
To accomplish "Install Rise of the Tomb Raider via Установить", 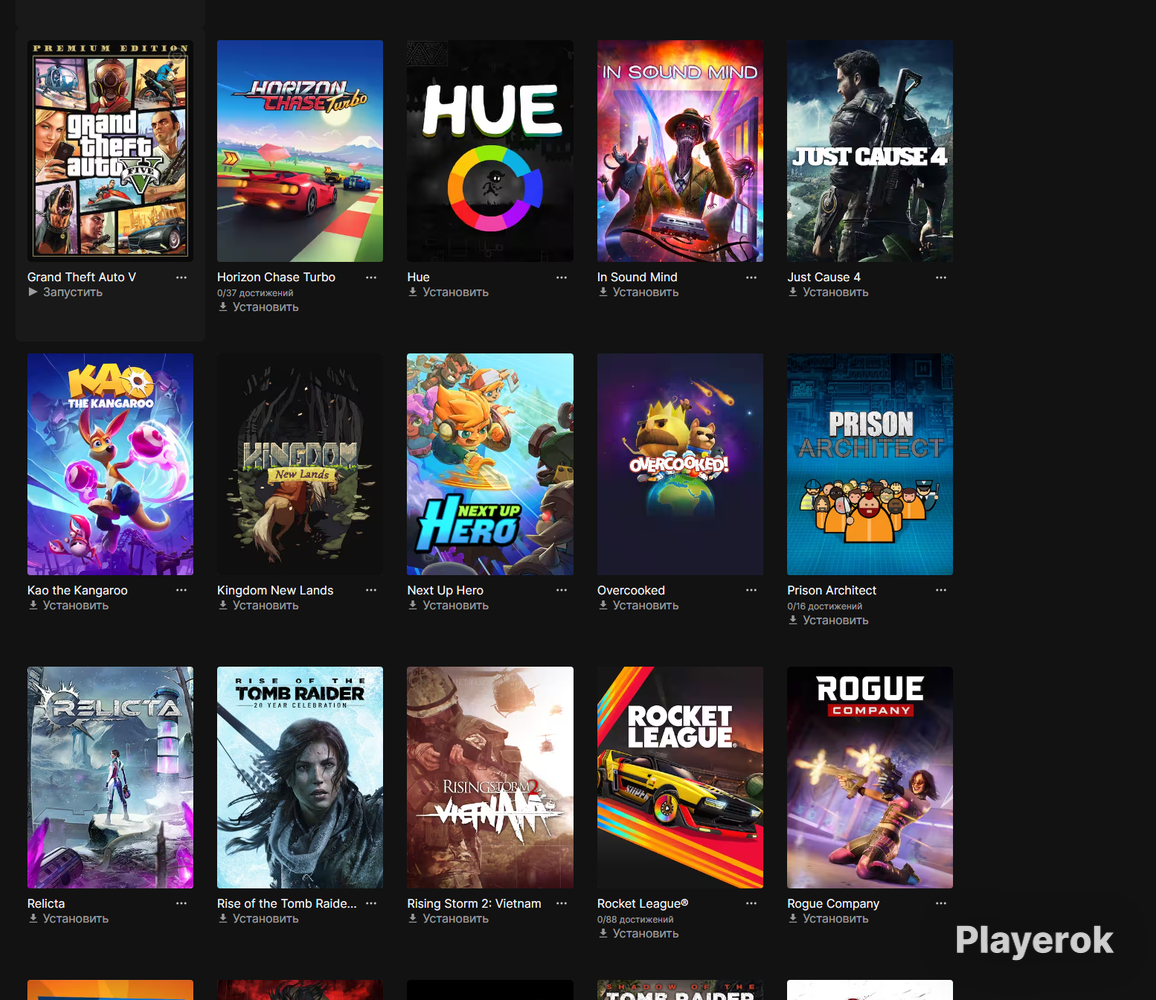I will pos(258,920).
